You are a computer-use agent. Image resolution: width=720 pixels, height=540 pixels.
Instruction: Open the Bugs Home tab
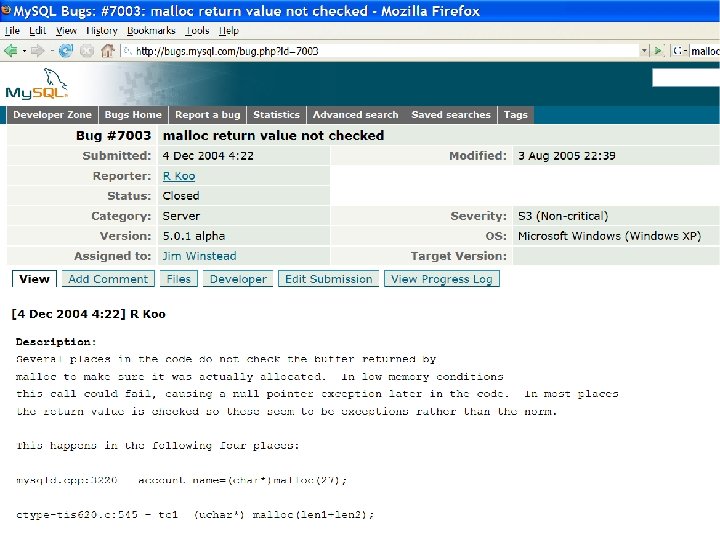pyautogui.click(x=133, y=115)
